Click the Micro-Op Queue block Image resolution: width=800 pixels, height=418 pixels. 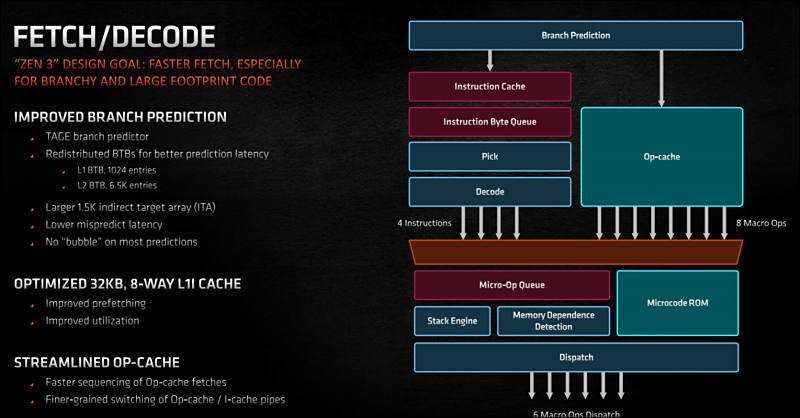tap(512, 285)
